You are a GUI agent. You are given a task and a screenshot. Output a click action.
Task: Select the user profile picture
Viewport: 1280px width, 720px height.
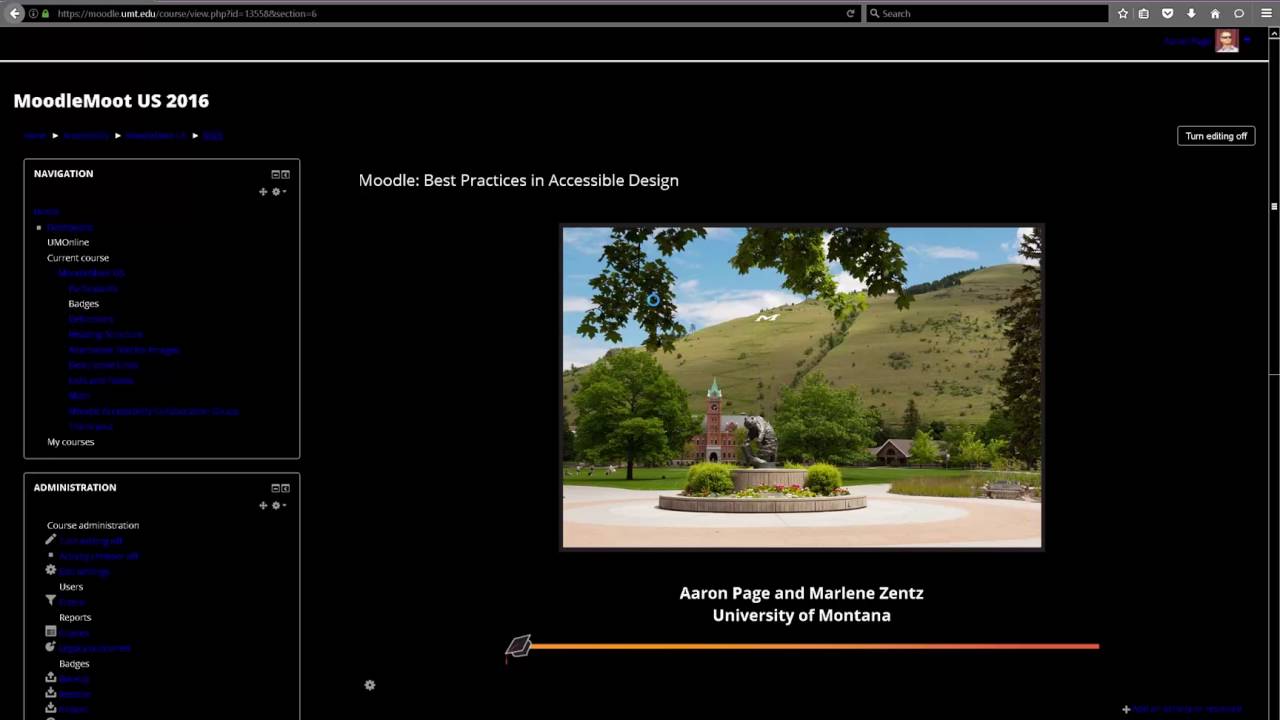[x=1227, y=40]
